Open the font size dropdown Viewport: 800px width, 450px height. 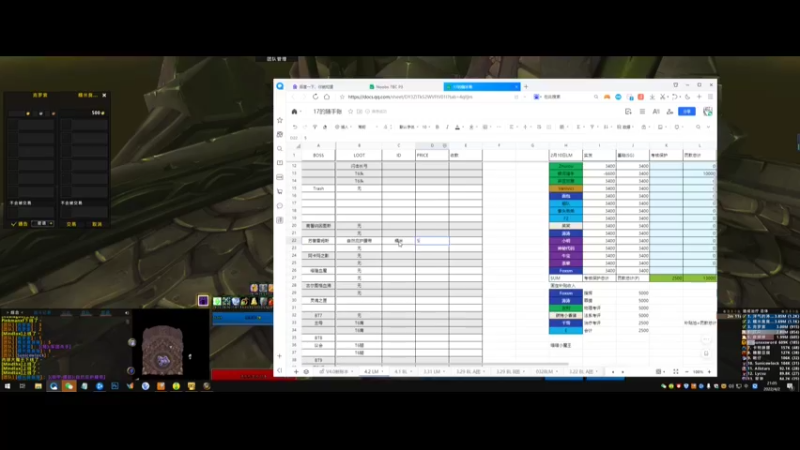pyautogui.click(x=426, y=127)
